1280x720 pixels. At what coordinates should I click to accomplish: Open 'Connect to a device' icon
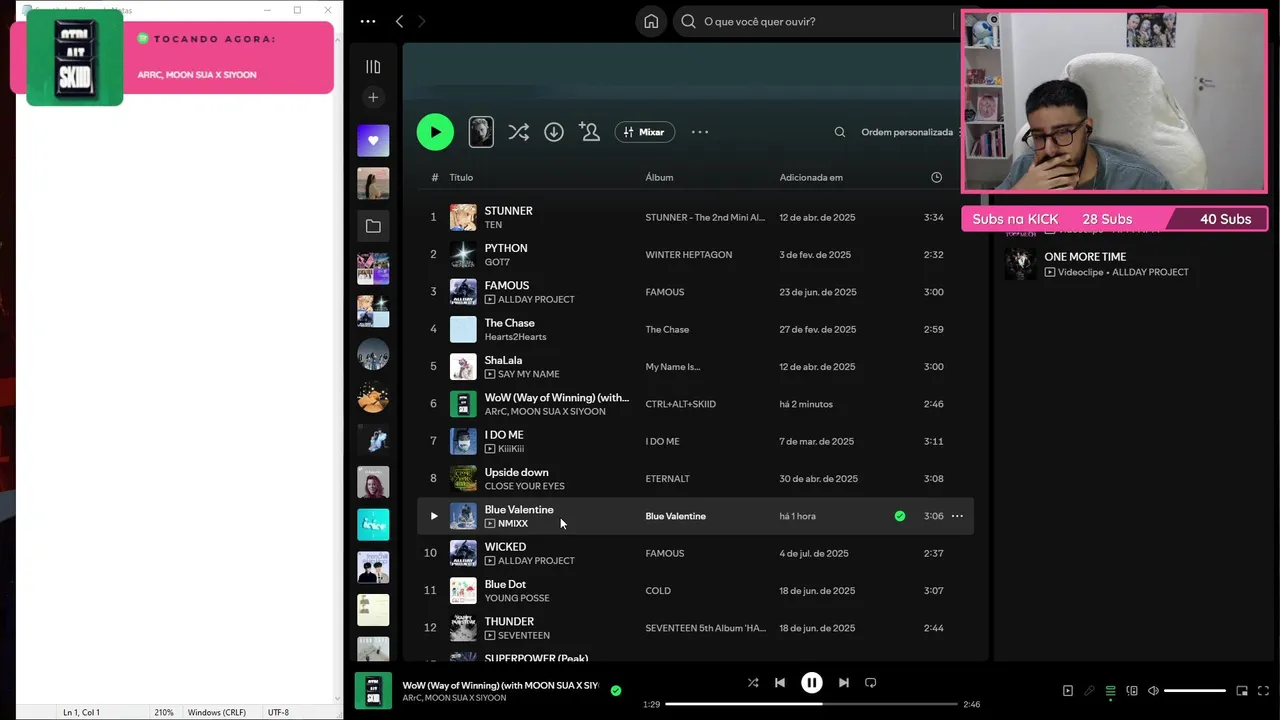(1132, 691)
